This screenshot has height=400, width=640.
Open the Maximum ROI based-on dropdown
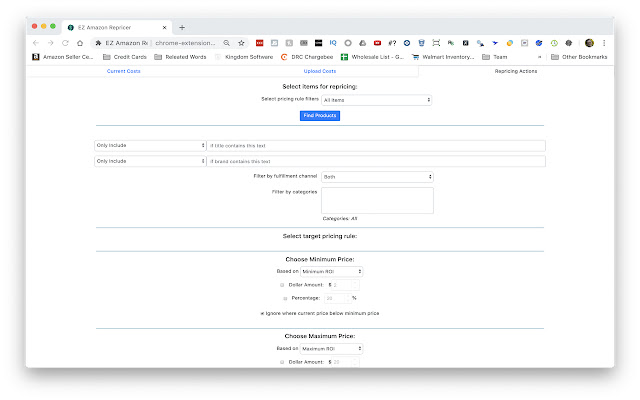coord(331,349)
